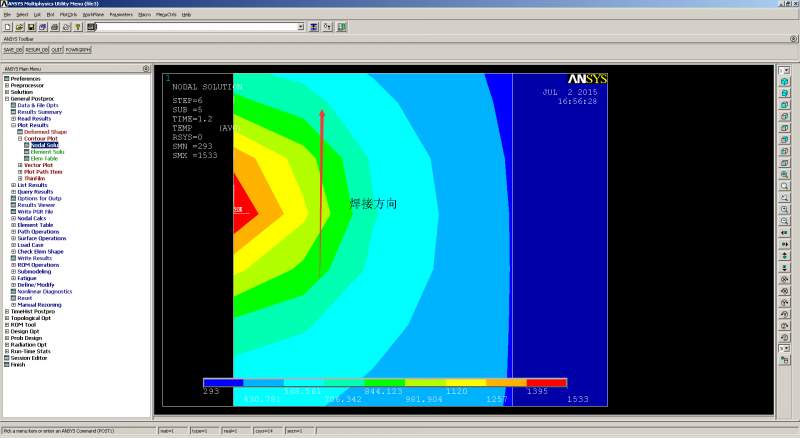Collapse the ANSYS Toolbar panel icon
800x438 pixels.
click(793, 39)
